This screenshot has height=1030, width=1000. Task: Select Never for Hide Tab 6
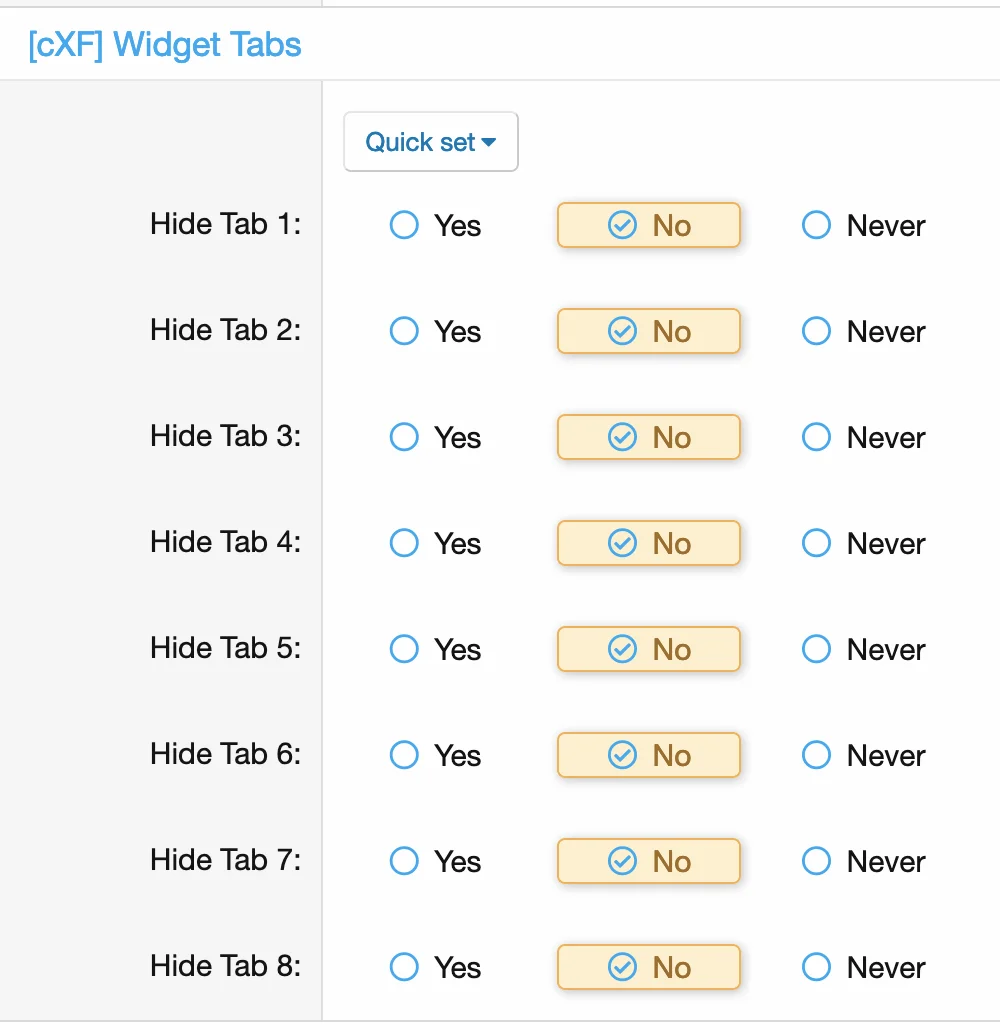click(816, 755)
